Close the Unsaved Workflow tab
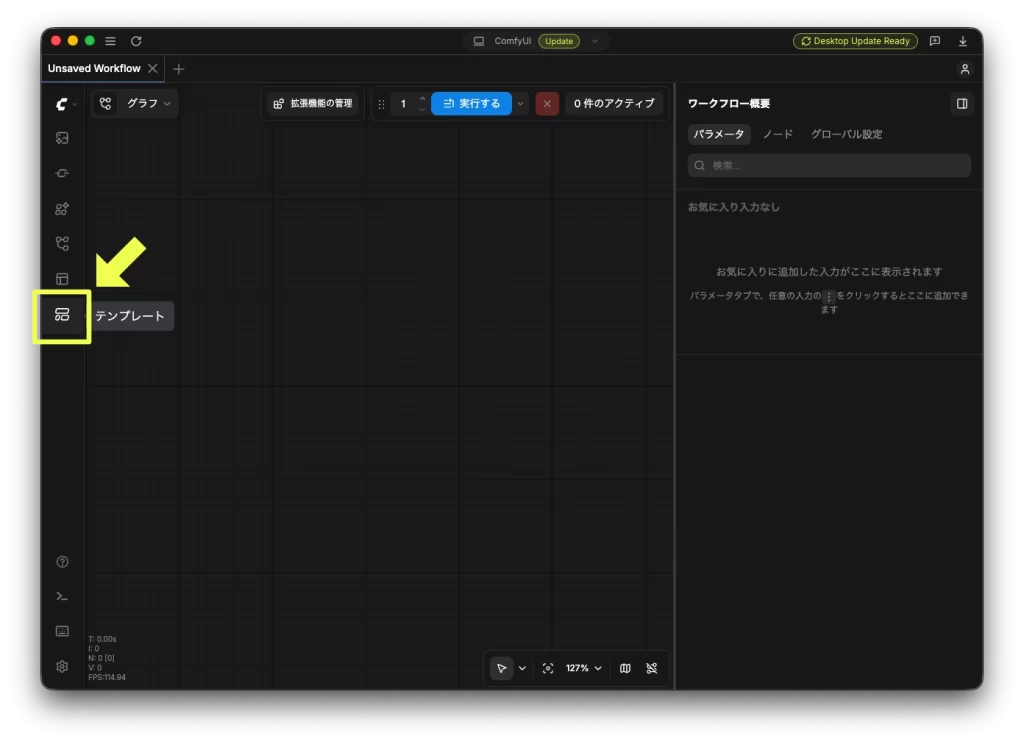 point(152,68)
